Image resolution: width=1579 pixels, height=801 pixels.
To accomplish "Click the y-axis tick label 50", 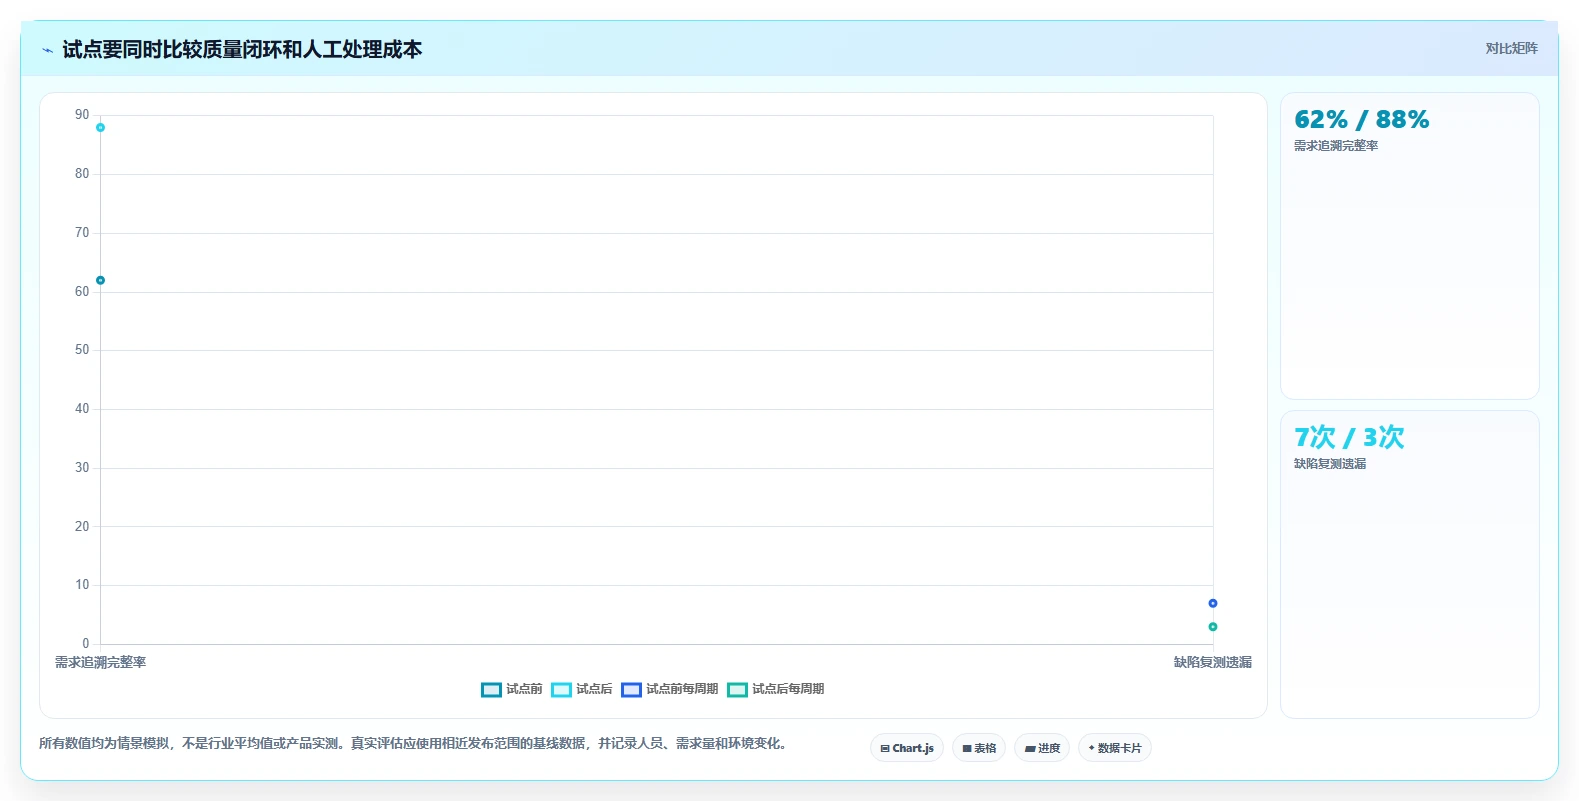I will pyautogui.click(x=82, y=350).
